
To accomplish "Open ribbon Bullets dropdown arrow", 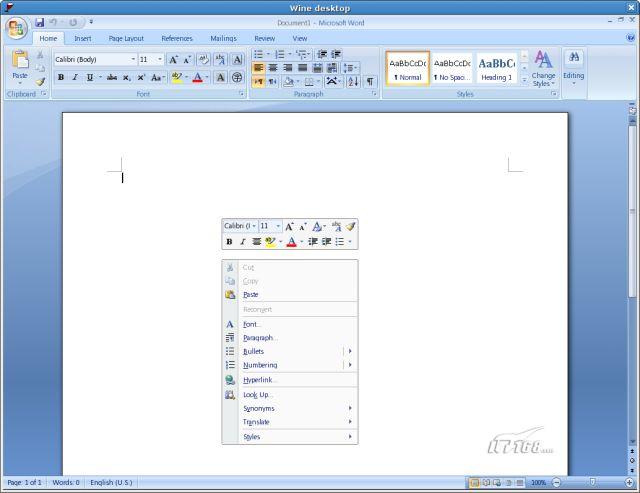I will (268, 54).
